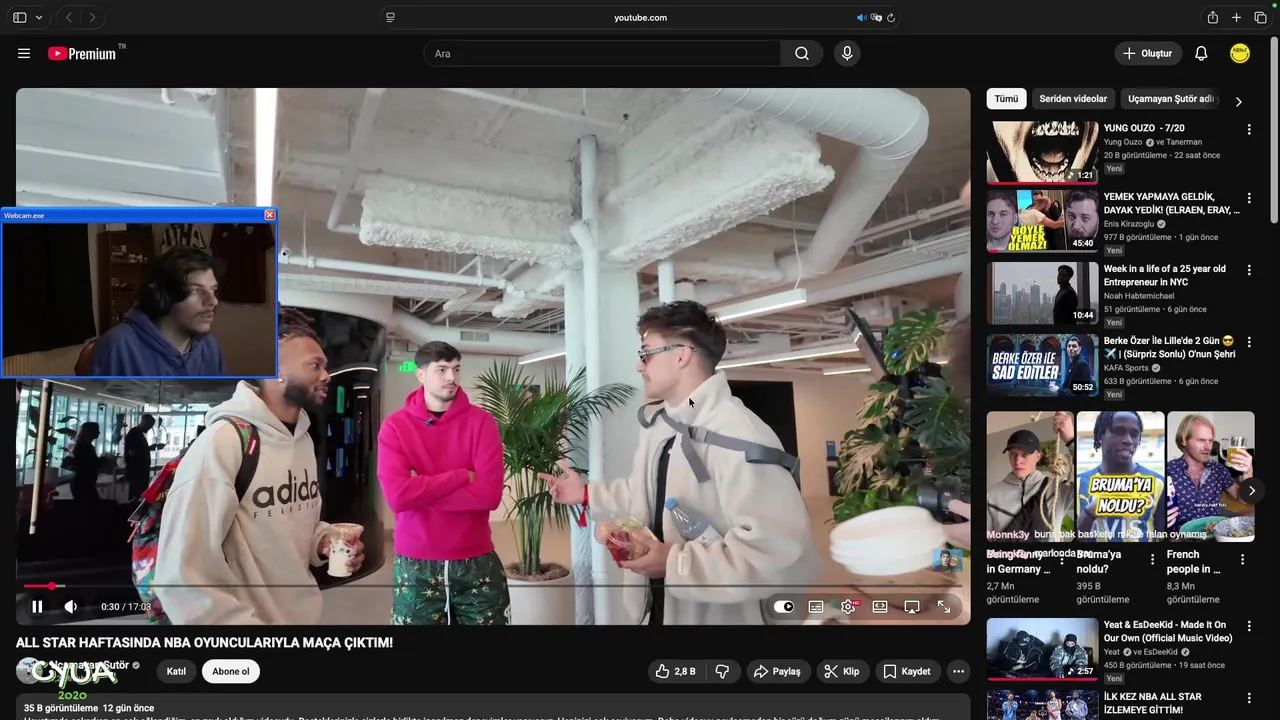This screenshot has height=720, width=1280.
Task: Switch to theater mode
Action: click(880, 606)
